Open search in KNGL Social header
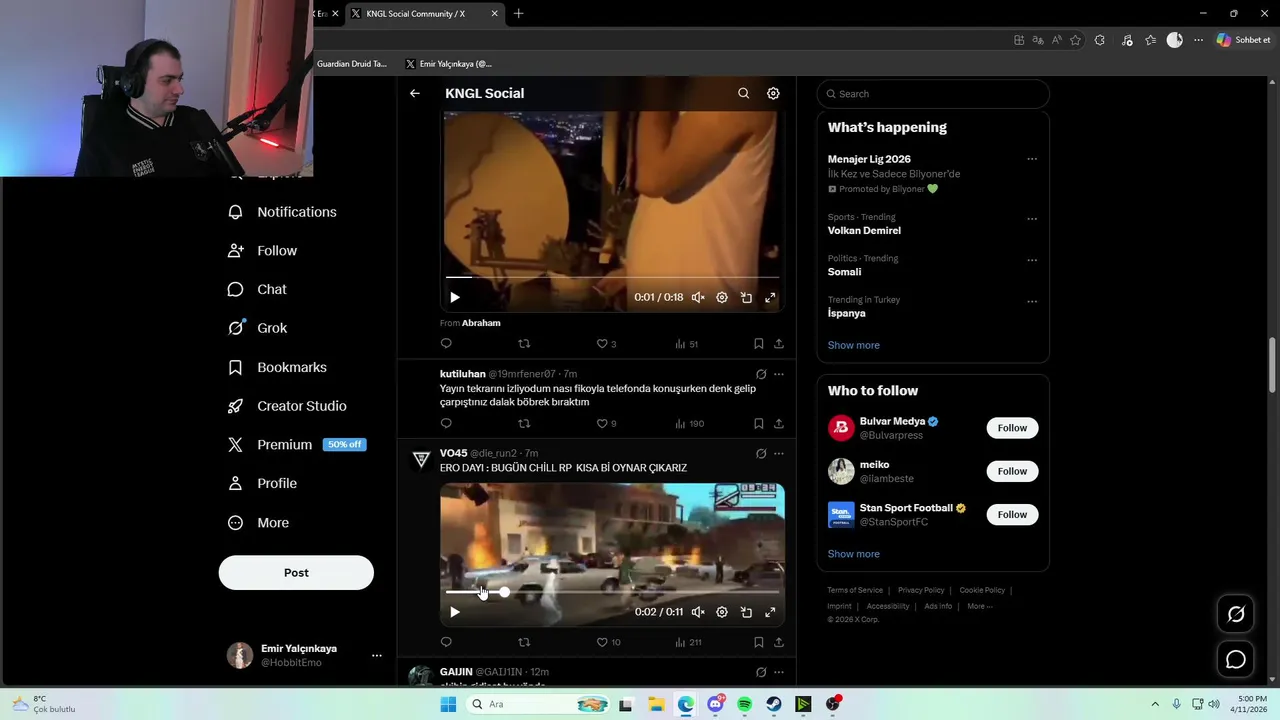Image resolution: width=1280 pixels, height=720 pixels. click(x=743, y=93)
